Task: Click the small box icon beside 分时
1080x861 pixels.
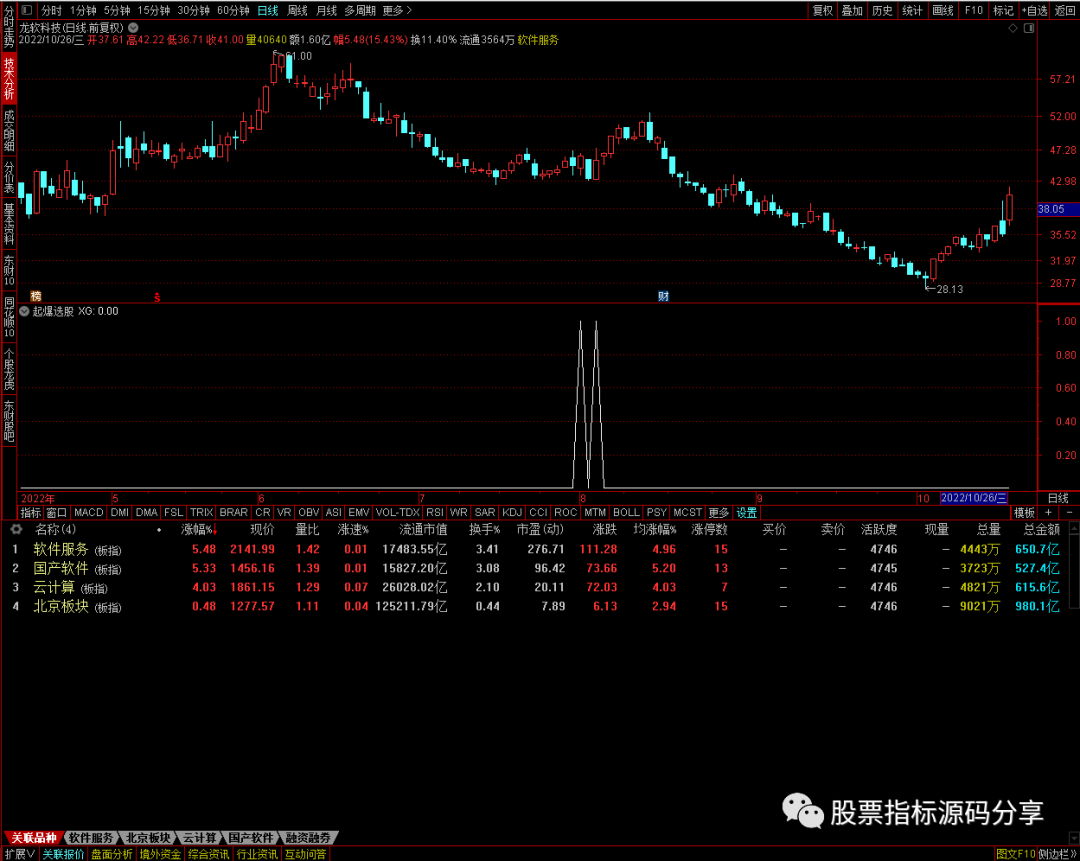Action: (28, 10)
